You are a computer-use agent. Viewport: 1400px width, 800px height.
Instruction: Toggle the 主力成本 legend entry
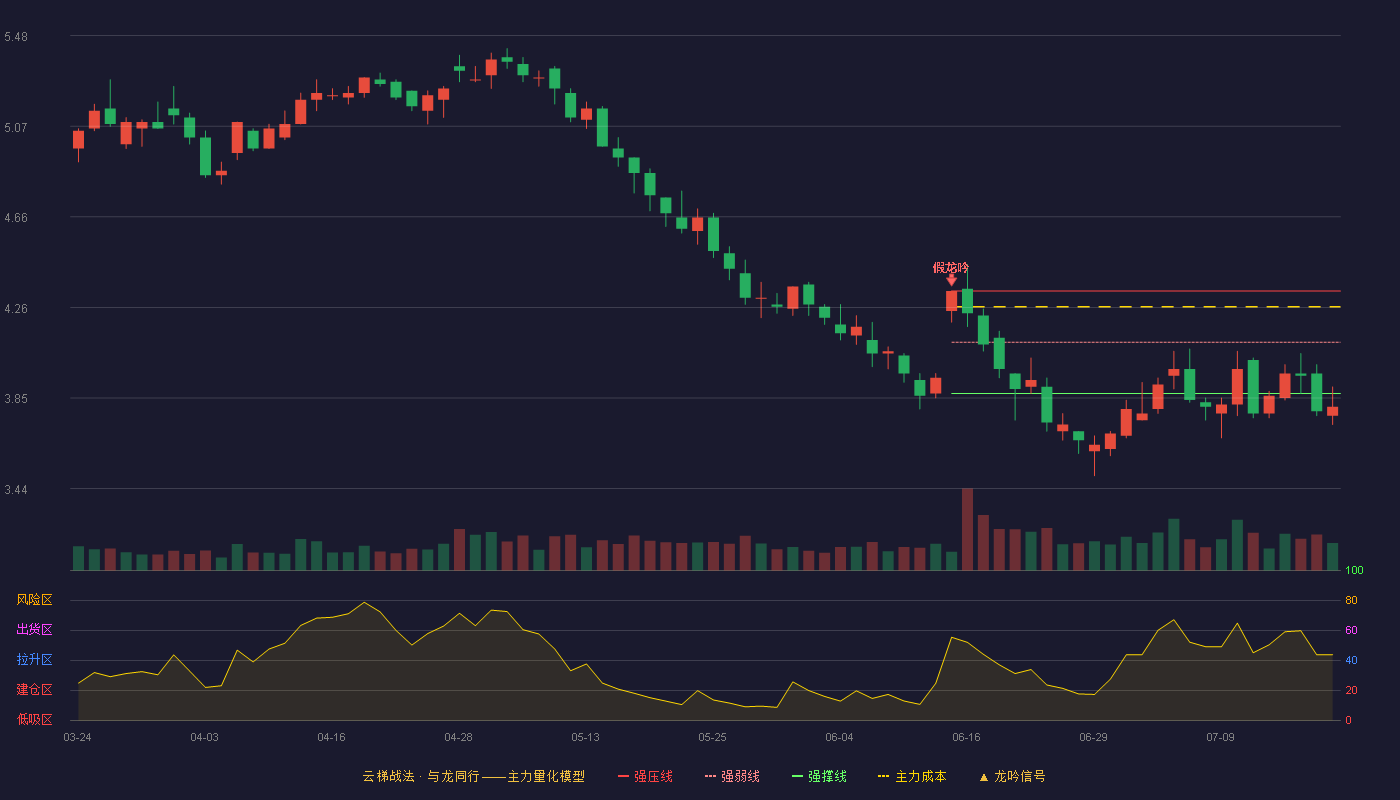pos(912,776)
